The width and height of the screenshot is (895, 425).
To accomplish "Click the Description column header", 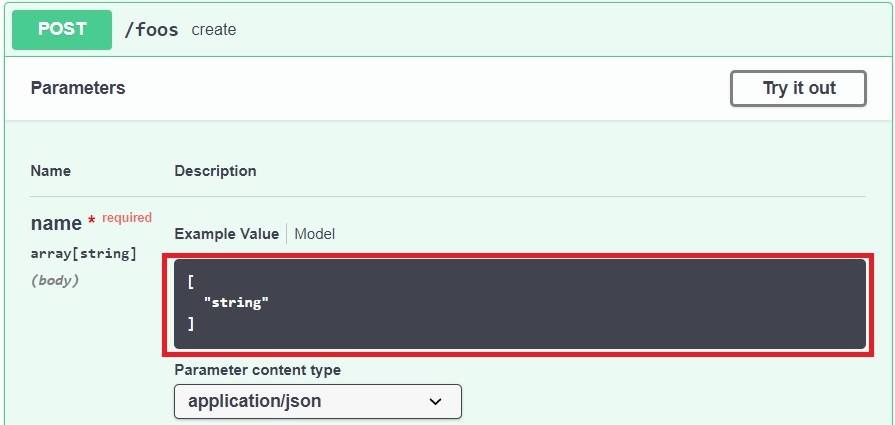I will (215, 171).
